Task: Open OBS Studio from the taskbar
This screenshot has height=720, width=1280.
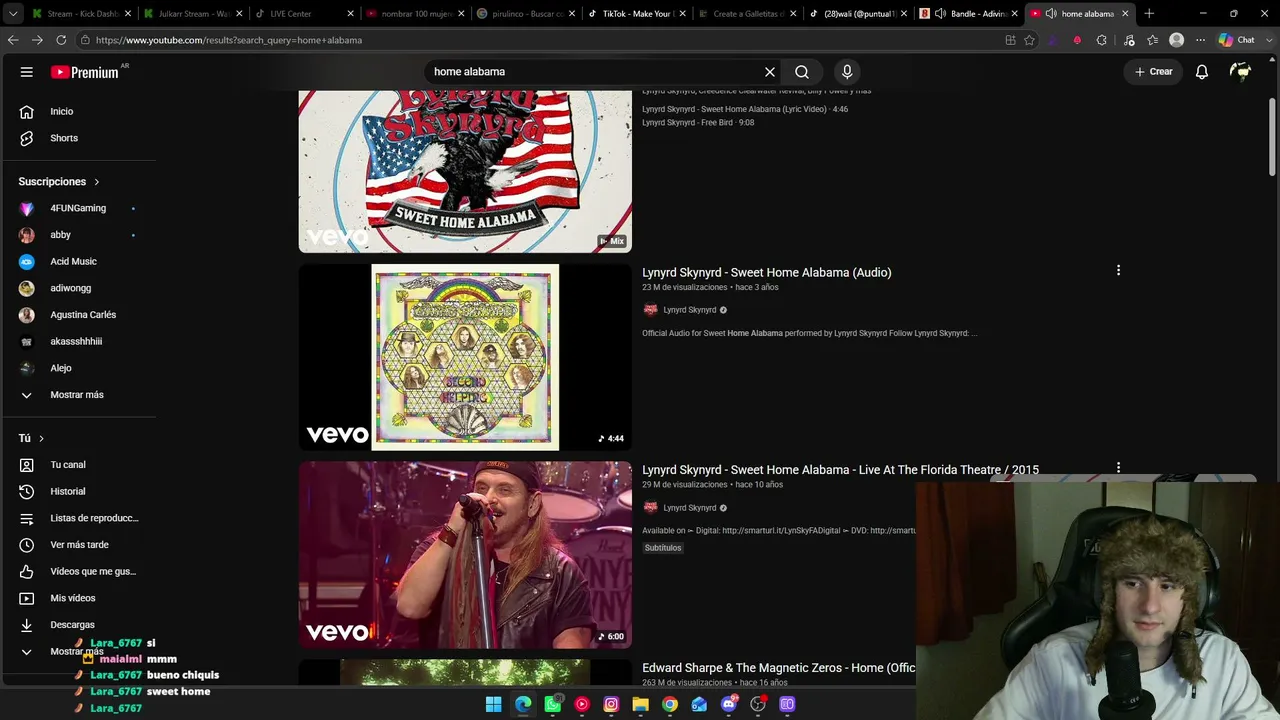Action: point(758,704)
